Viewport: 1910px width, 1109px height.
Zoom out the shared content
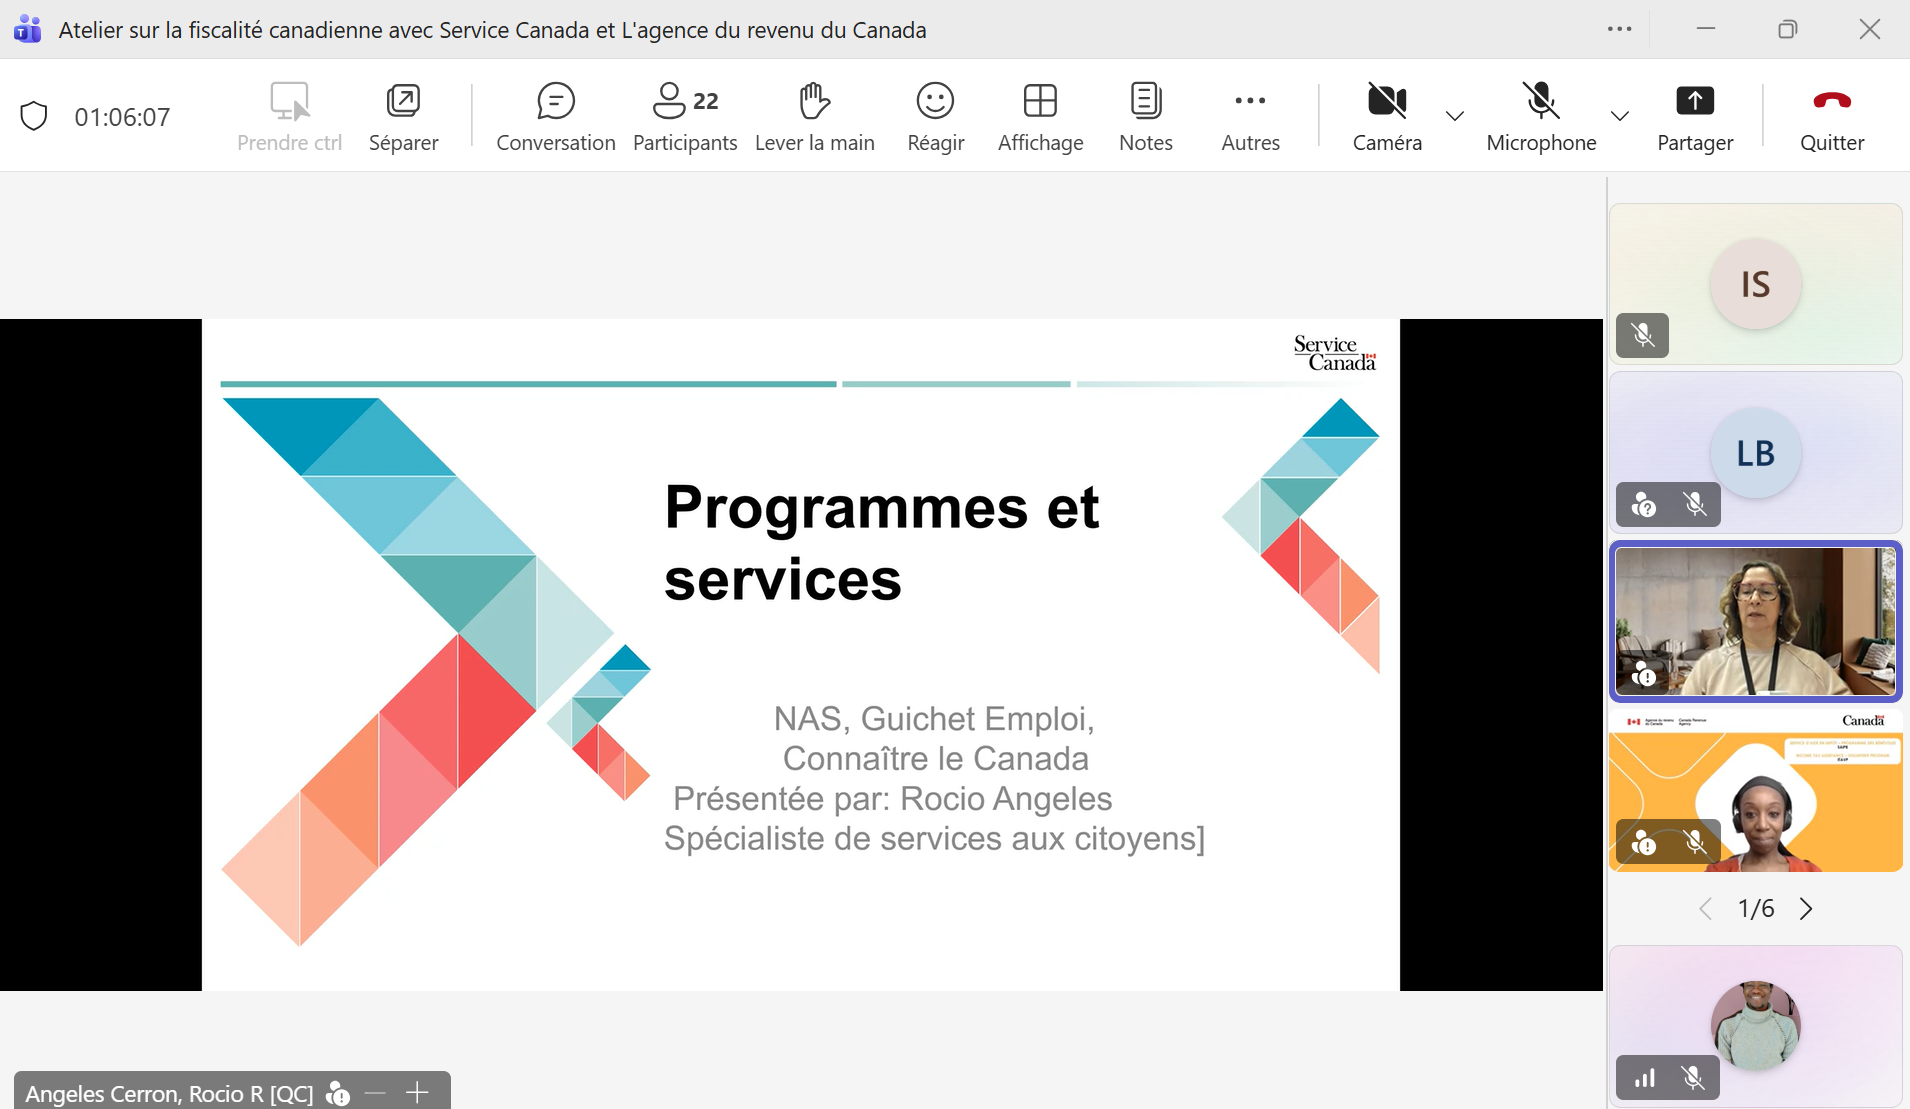[x=376, y=1093]
